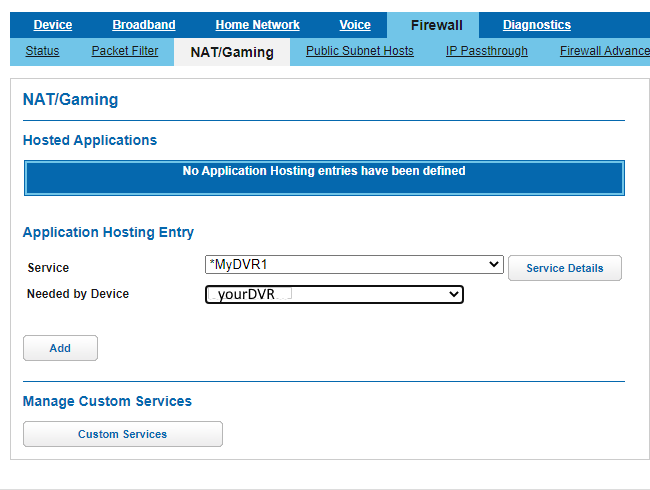Click the Service Details button

pyautogui.click(x=564, y=268)
